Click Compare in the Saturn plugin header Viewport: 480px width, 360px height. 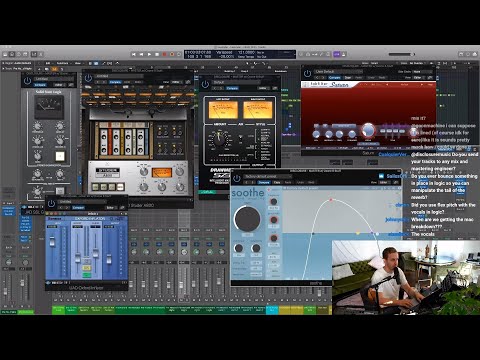tap(335, 77)
